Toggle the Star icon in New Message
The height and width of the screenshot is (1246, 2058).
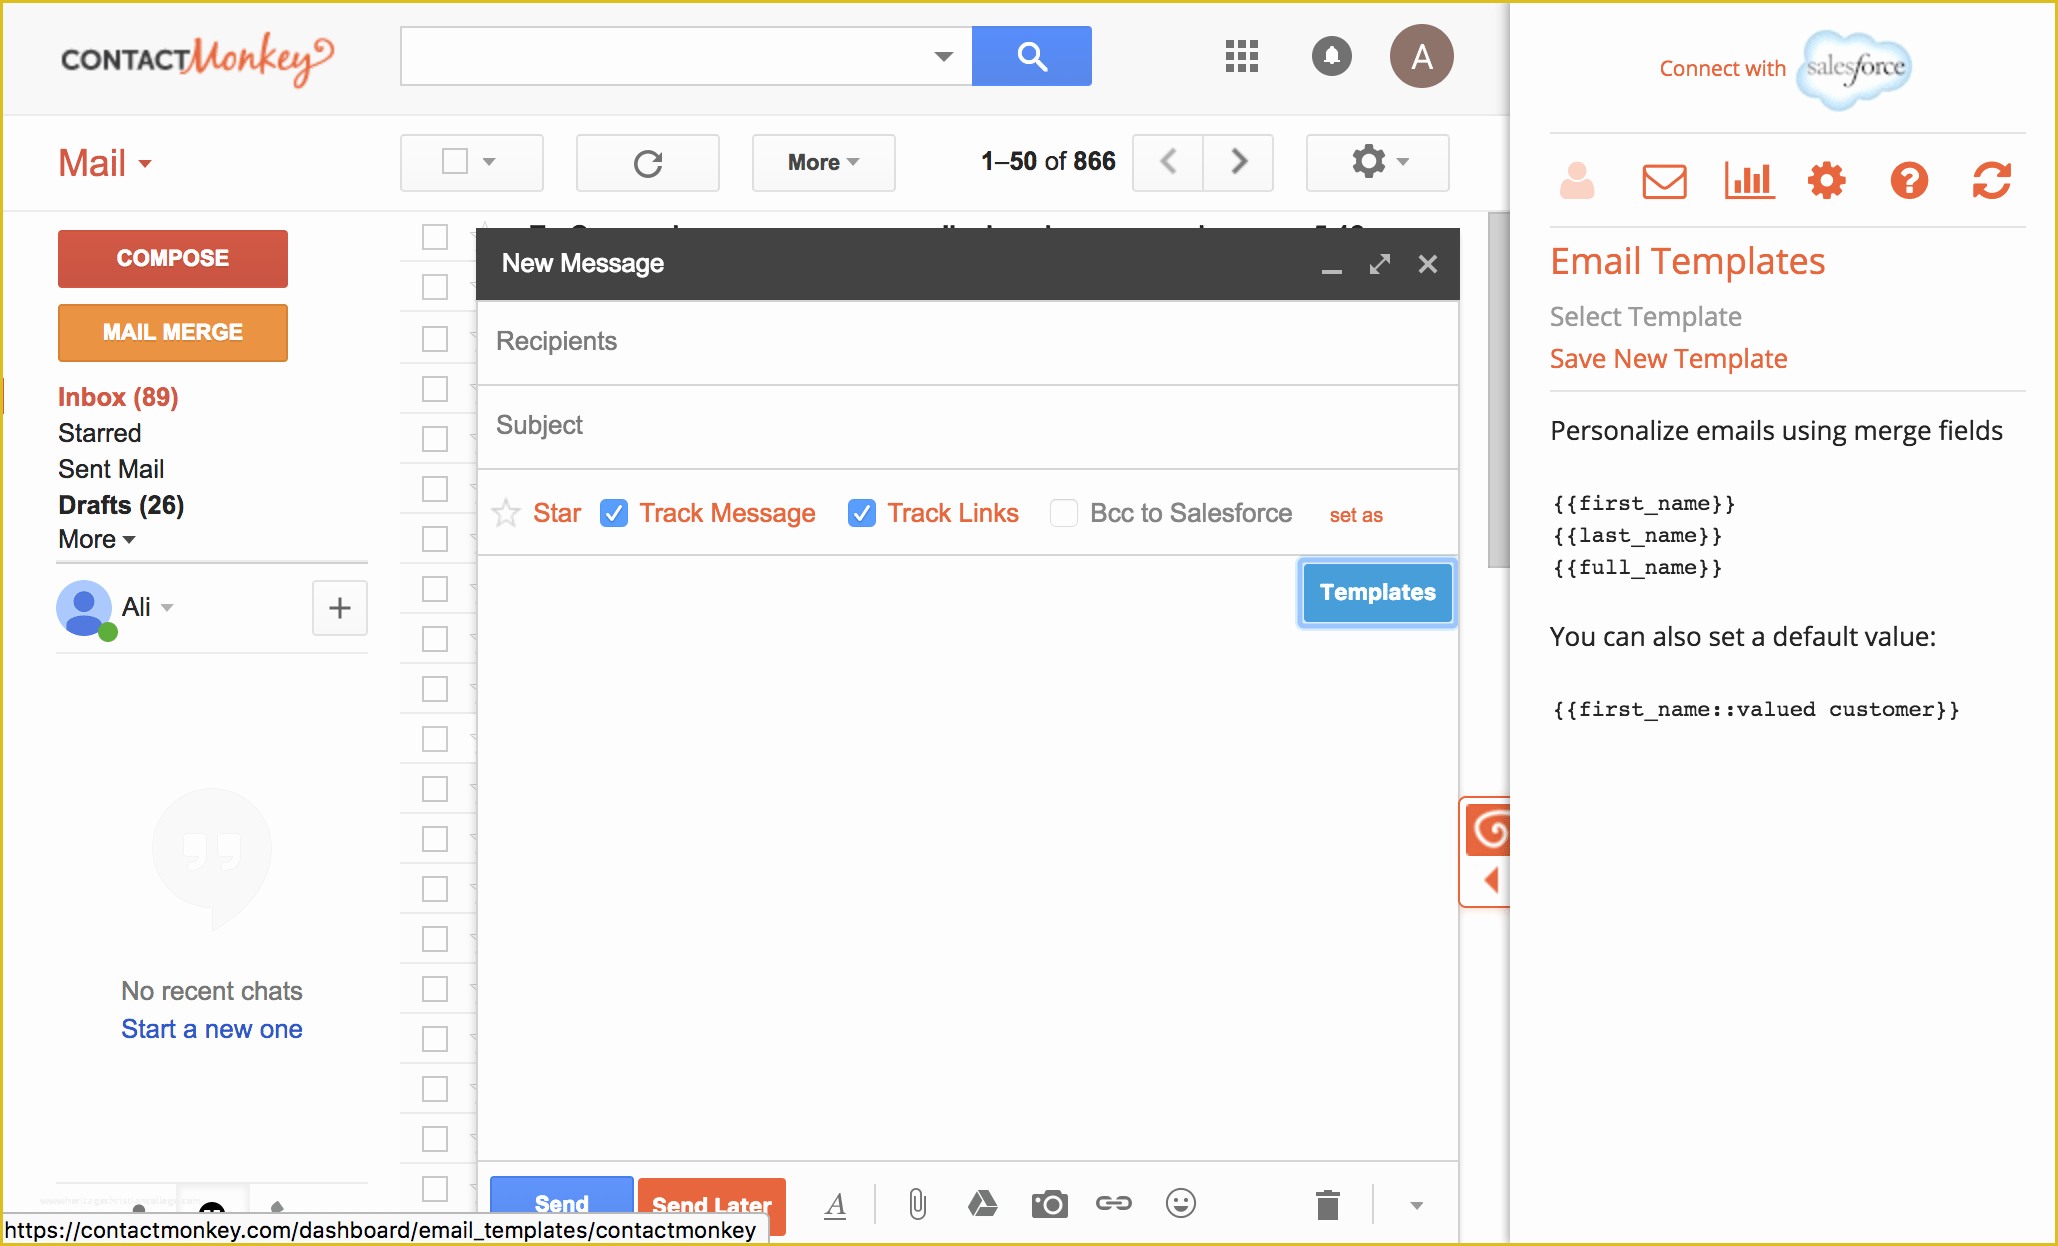506,513
